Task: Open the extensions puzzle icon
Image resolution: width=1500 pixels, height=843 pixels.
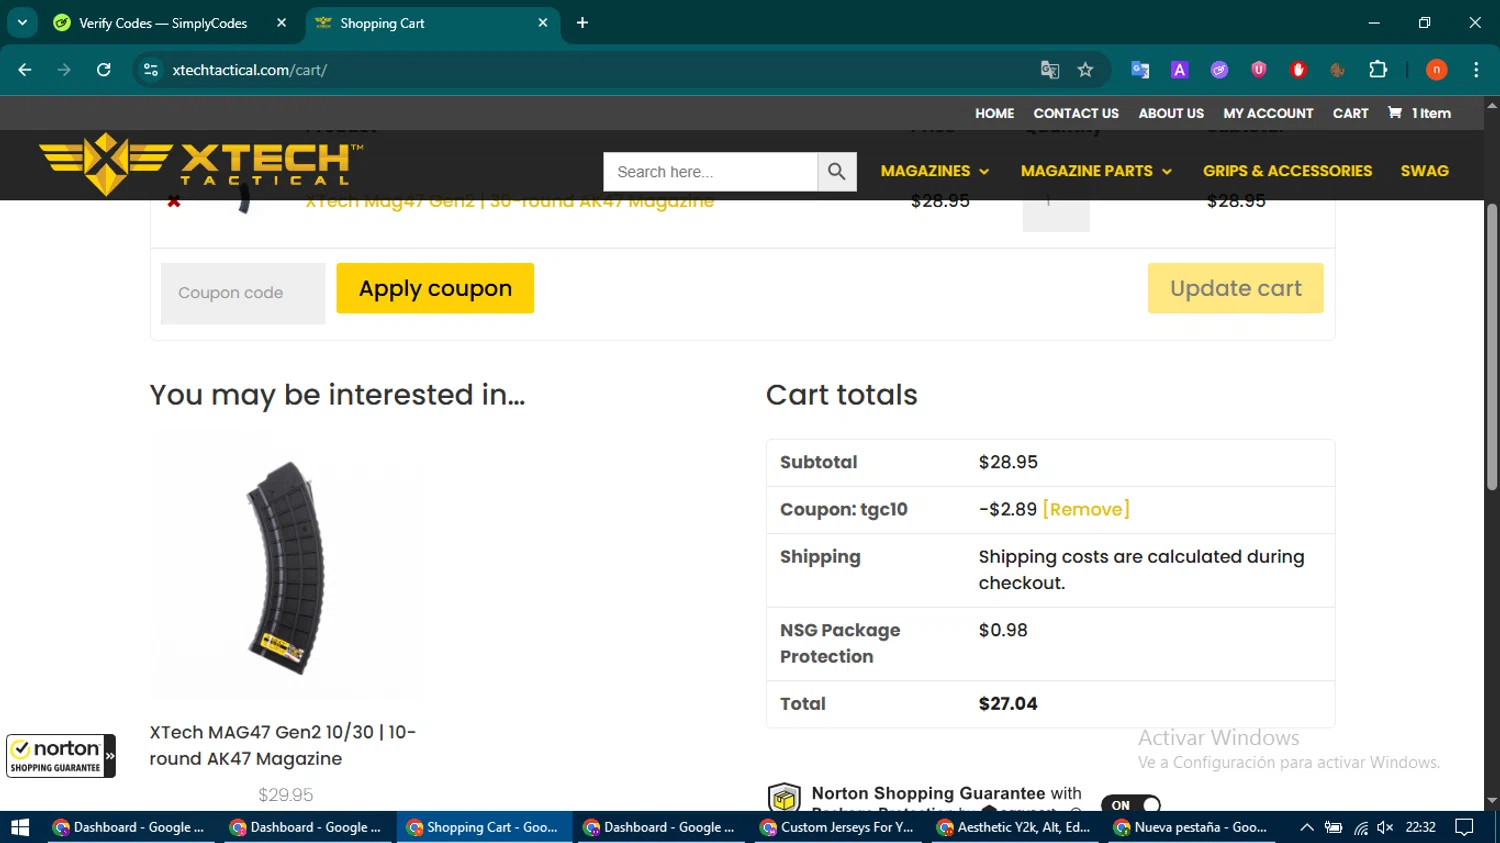Action: [x=1378, y=70]
